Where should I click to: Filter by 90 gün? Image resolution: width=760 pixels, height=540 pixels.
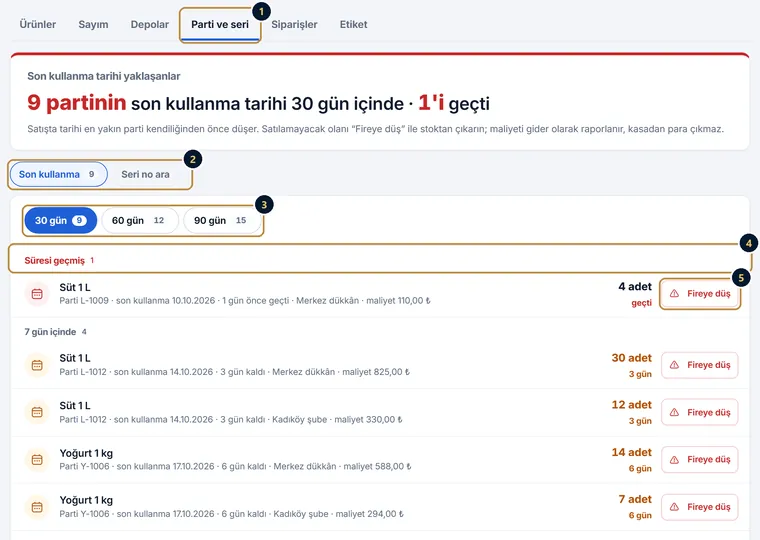222,221
